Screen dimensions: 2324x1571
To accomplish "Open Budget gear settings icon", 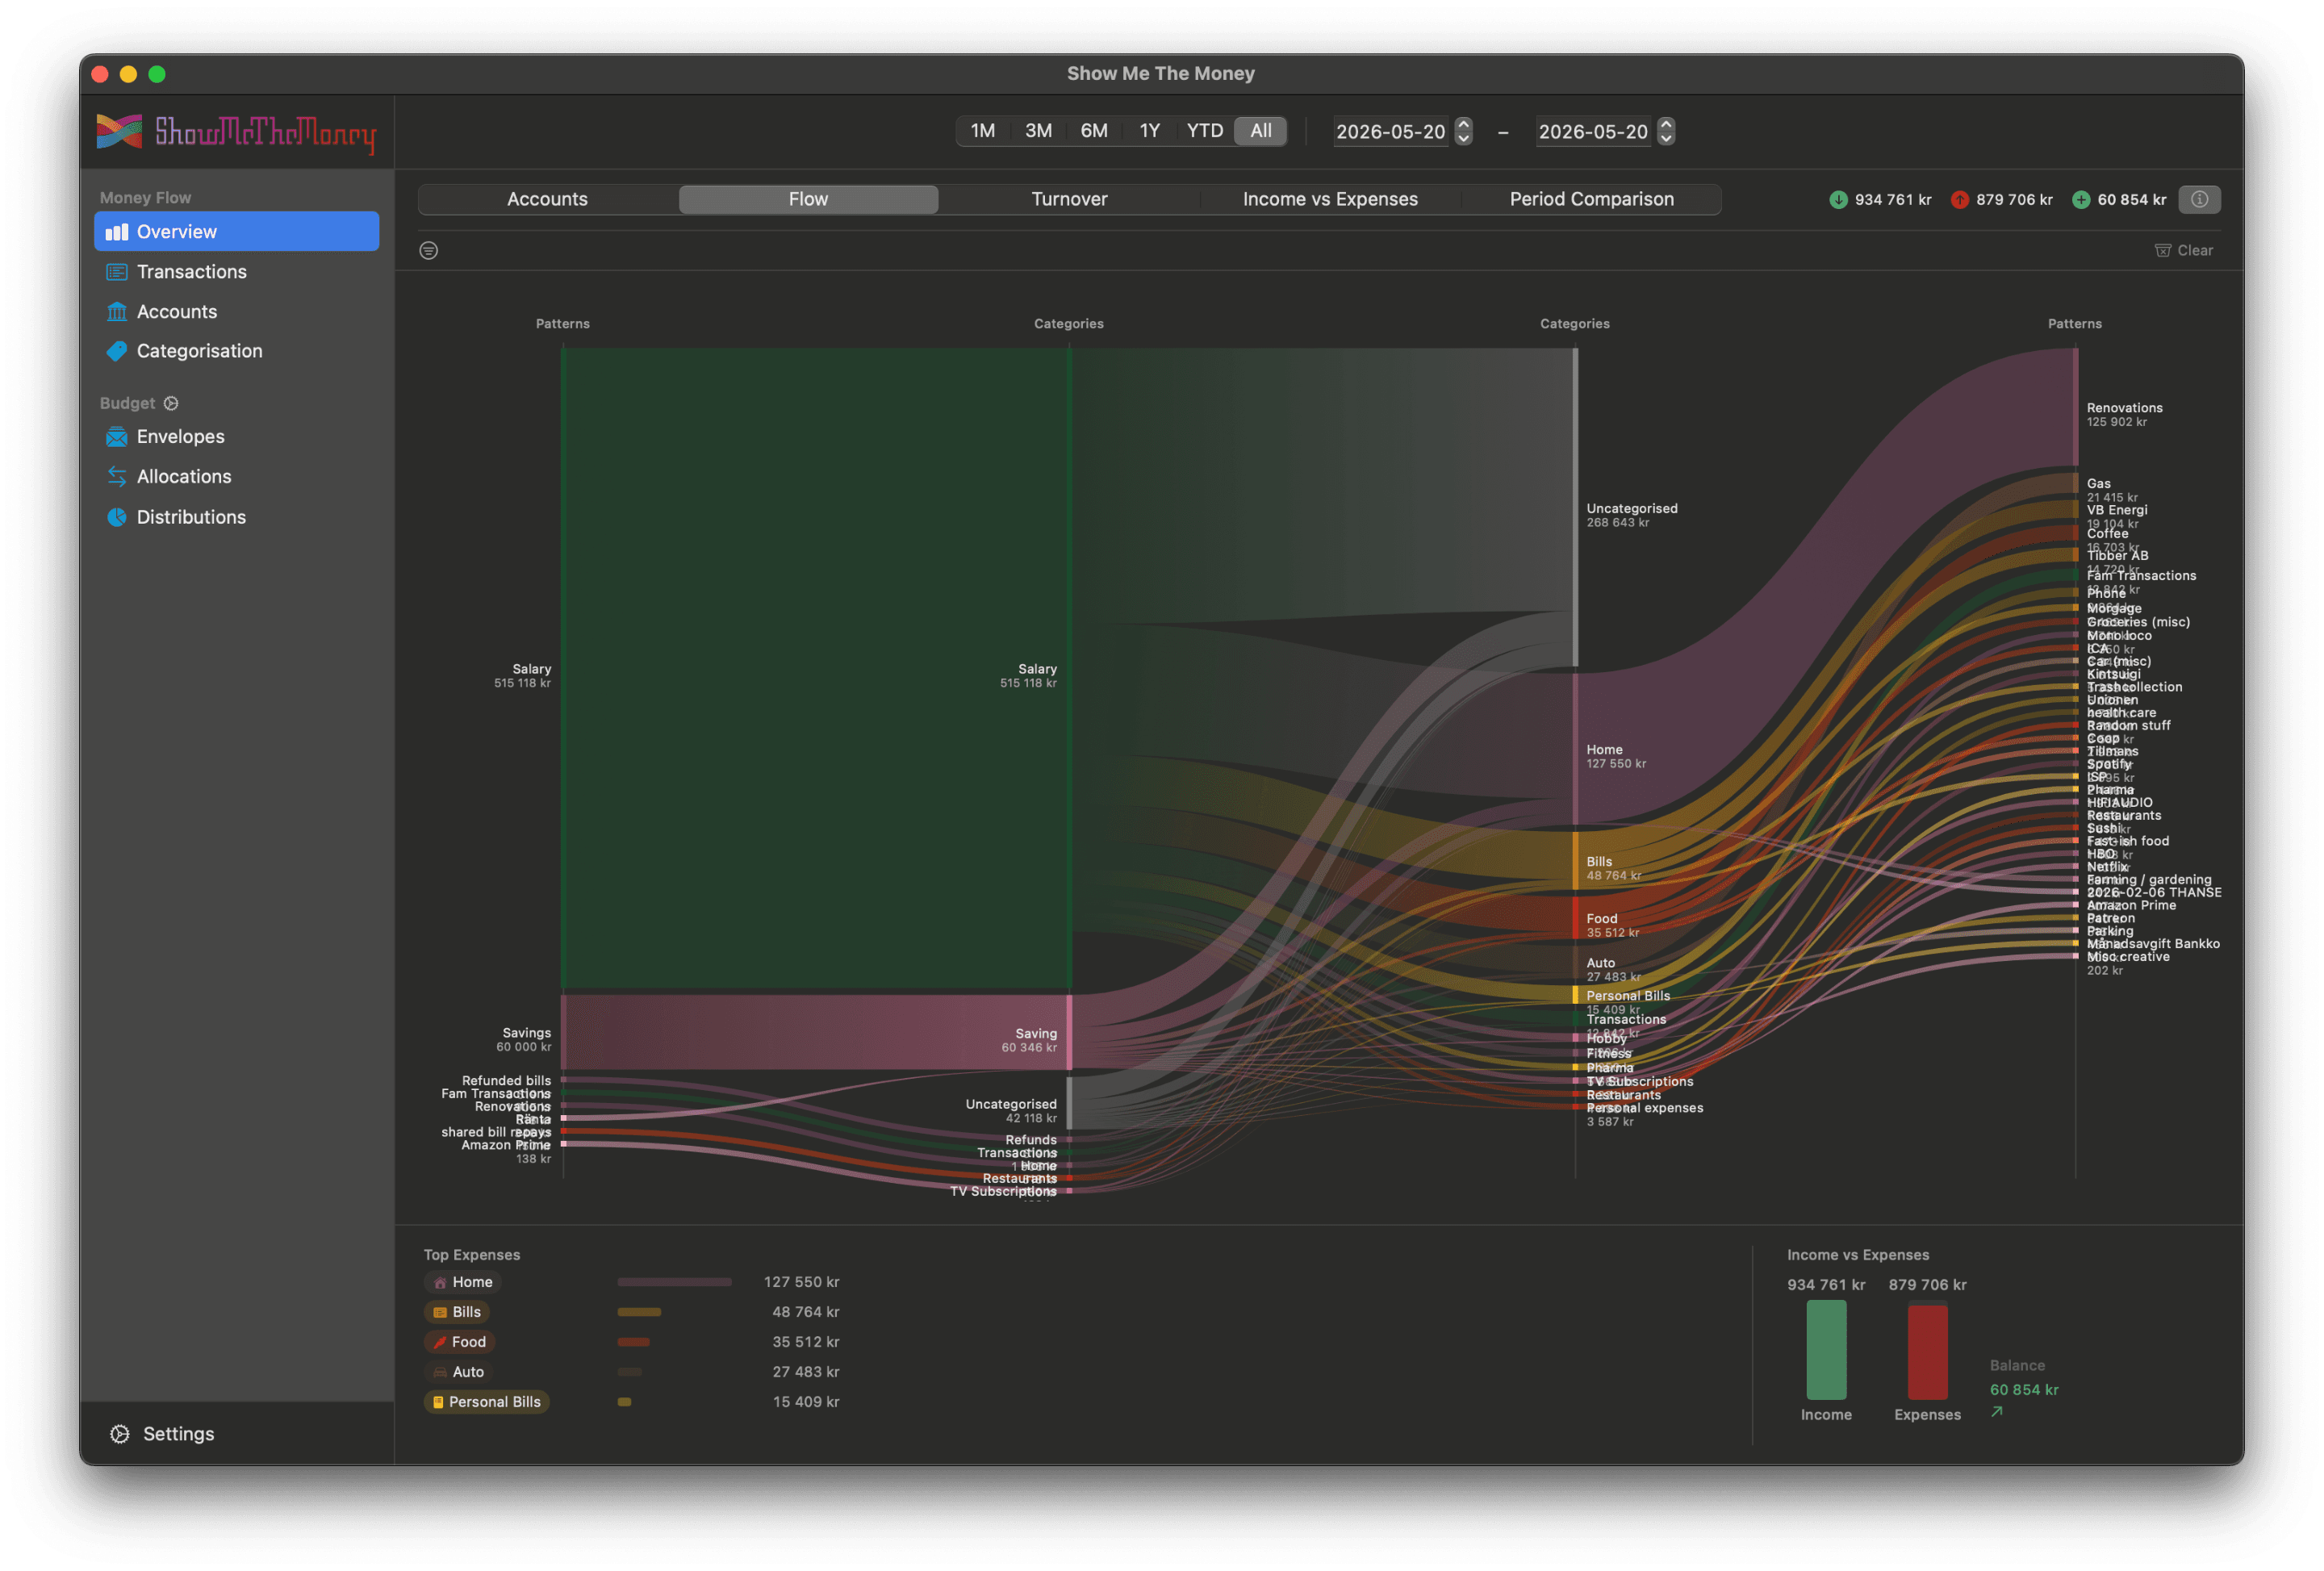I will point(171,403).
